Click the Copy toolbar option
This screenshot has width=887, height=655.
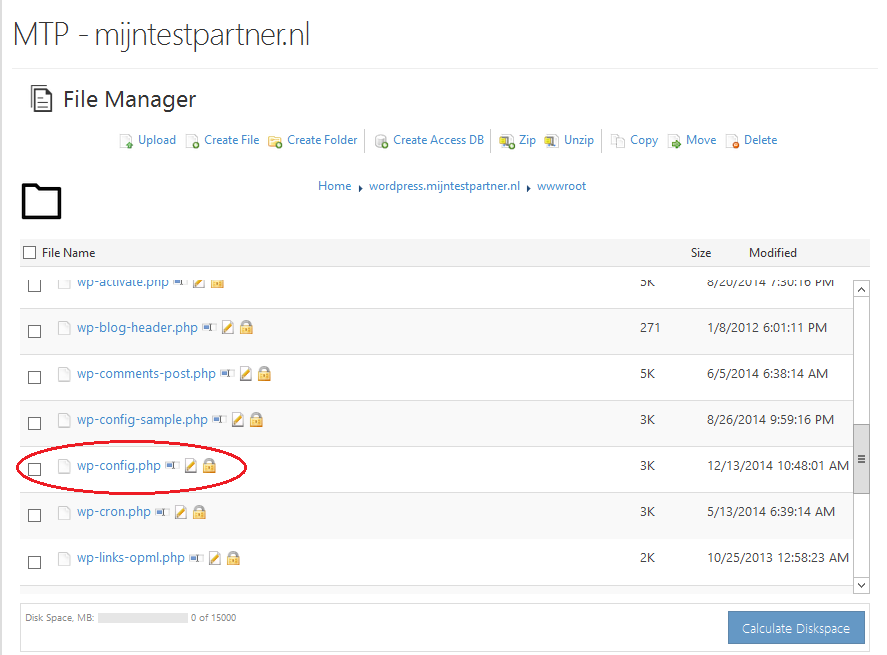point(644,140)
